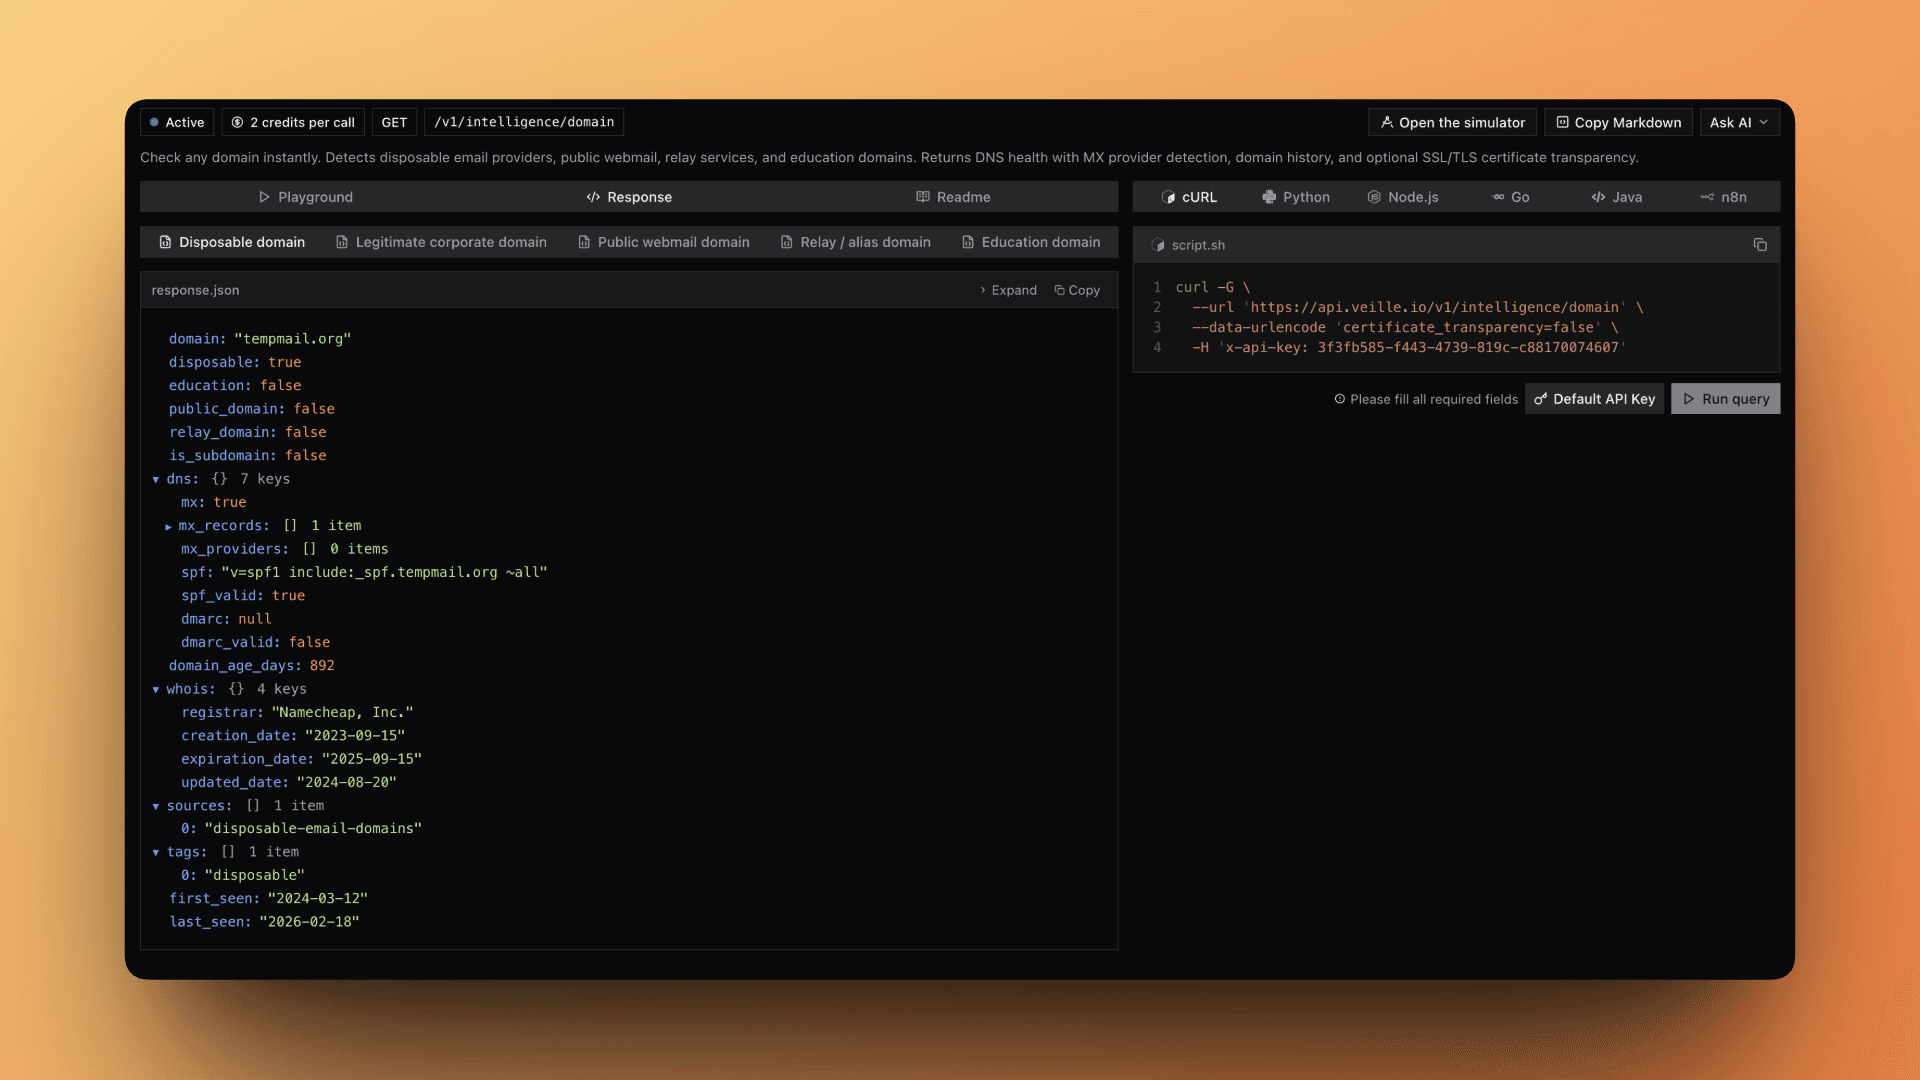Collapse the tags list
Image resolution: width=1920 pixels, height=1080 pixels.
pyautogui.click(x=156, y=852)
